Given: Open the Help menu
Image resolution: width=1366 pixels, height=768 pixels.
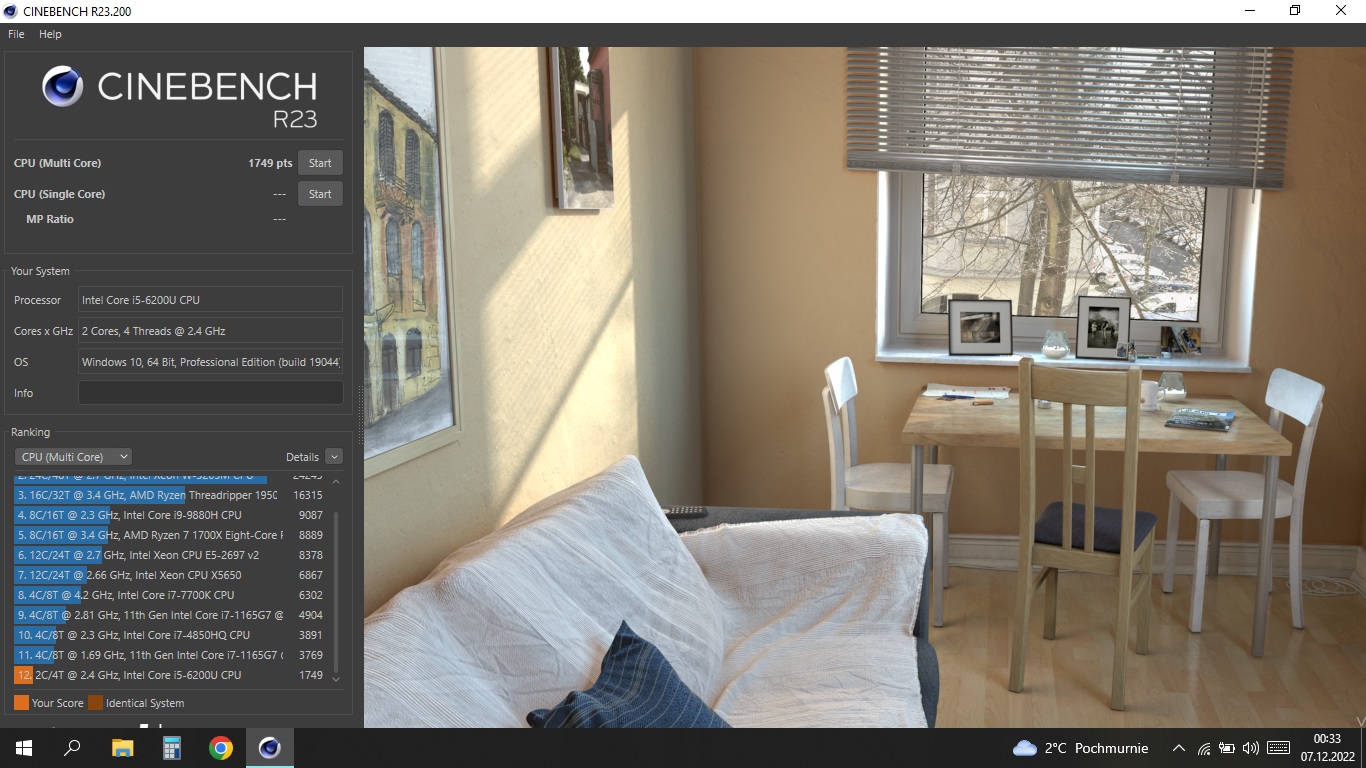Looking at the screenshot, I should pos(50,34).
